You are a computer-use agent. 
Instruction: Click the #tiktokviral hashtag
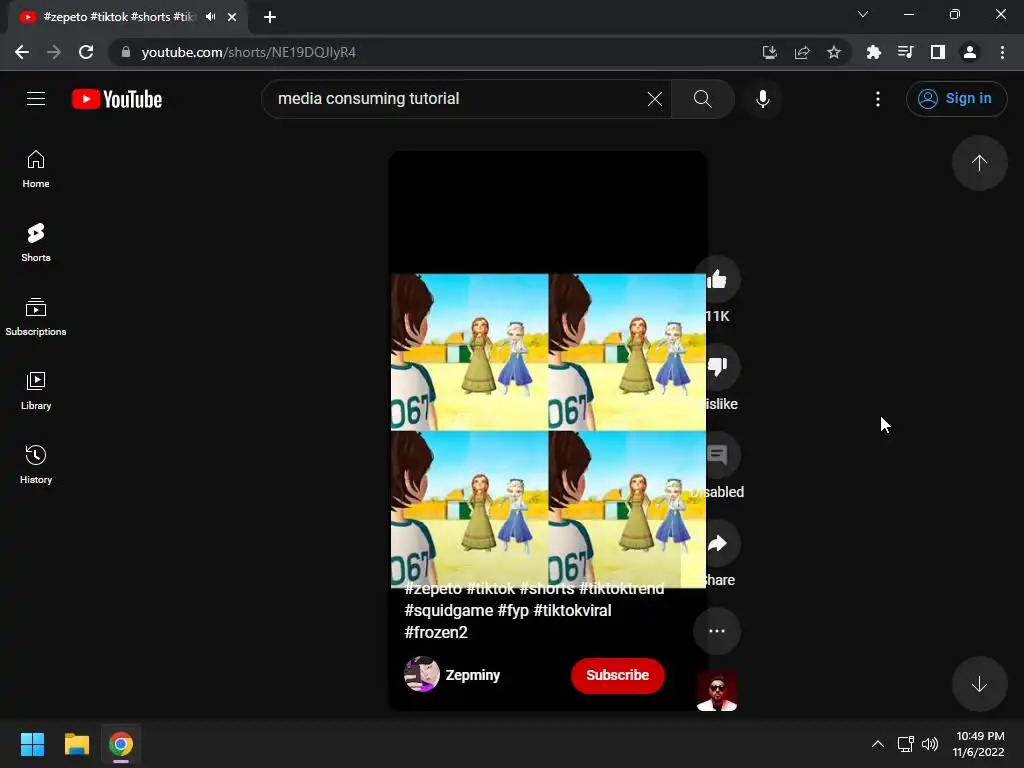pos(572,611)
